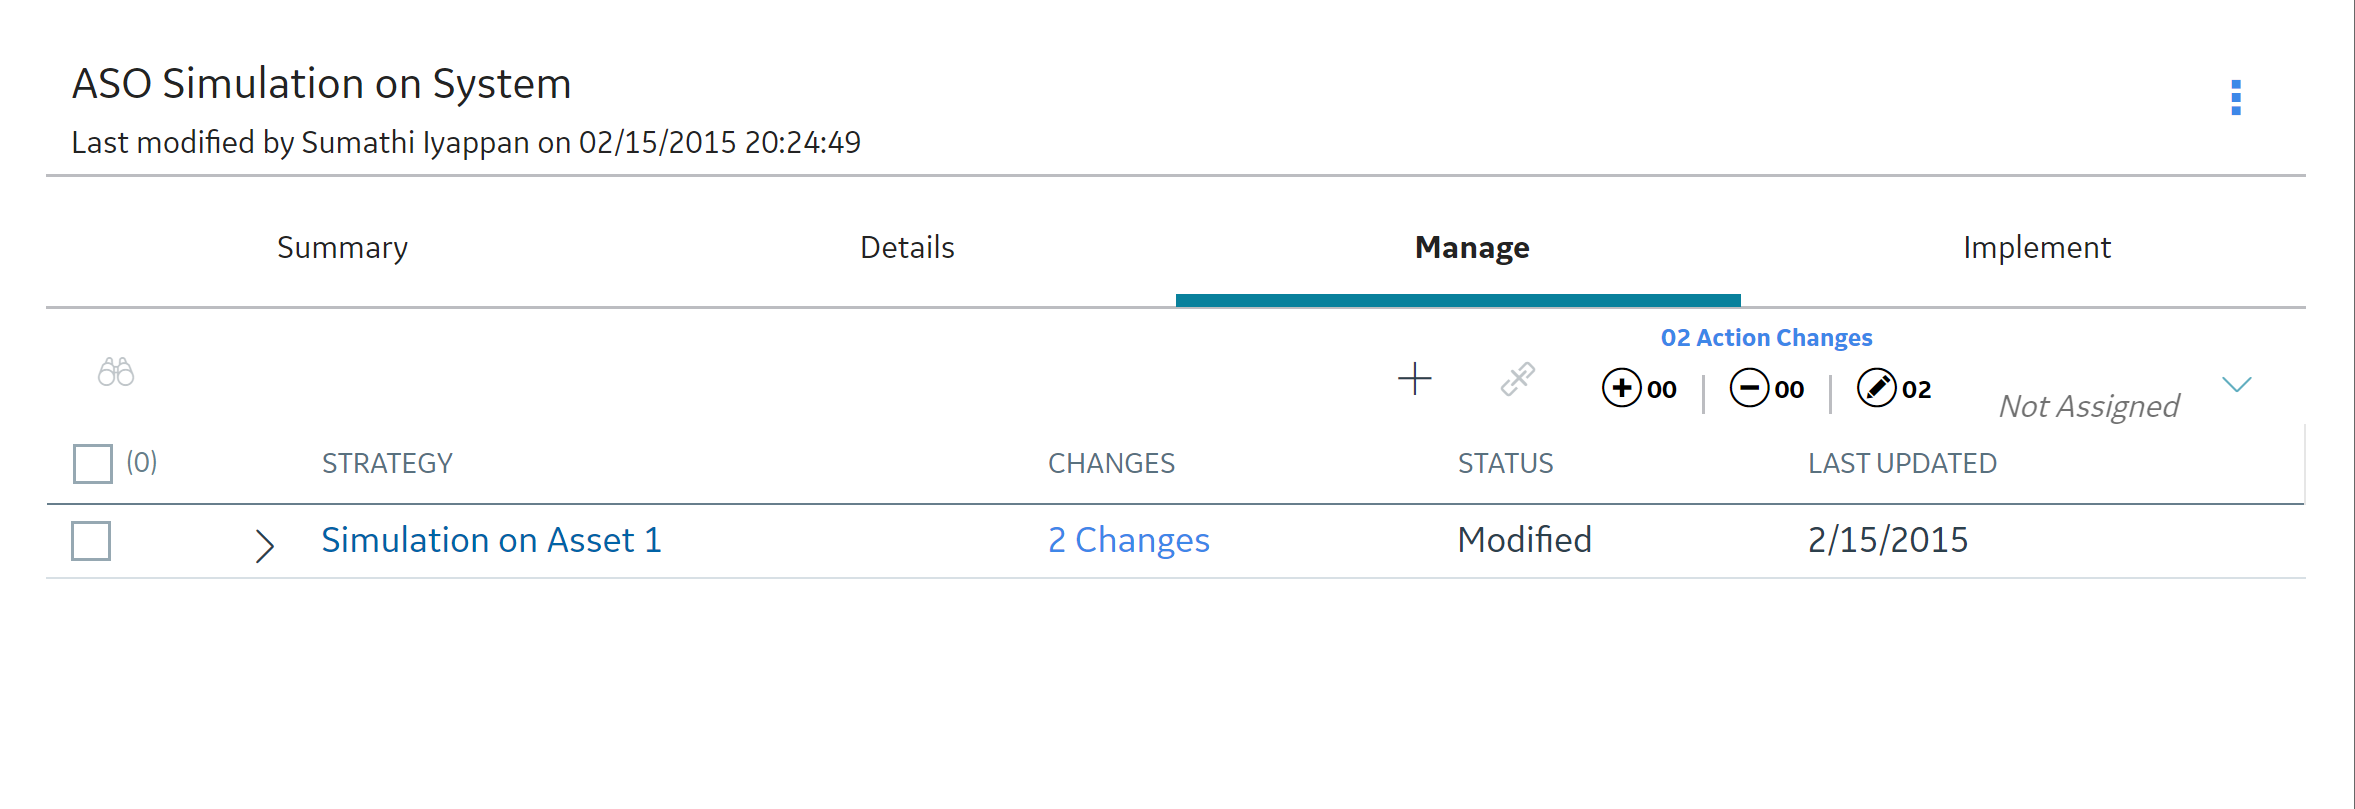This screenshot has width=2355, height=809.
Task: Select the Manage tab
Action: [1472, 247]
